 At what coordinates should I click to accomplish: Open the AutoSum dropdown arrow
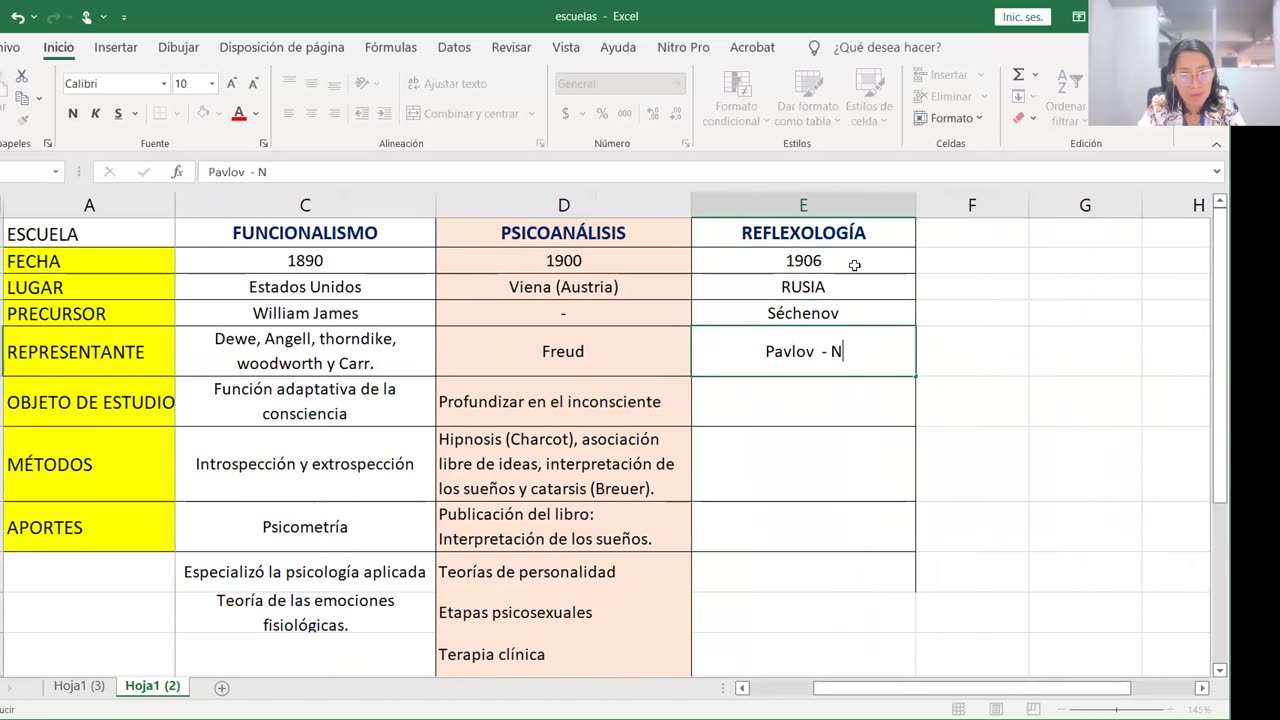point(1035,75)
